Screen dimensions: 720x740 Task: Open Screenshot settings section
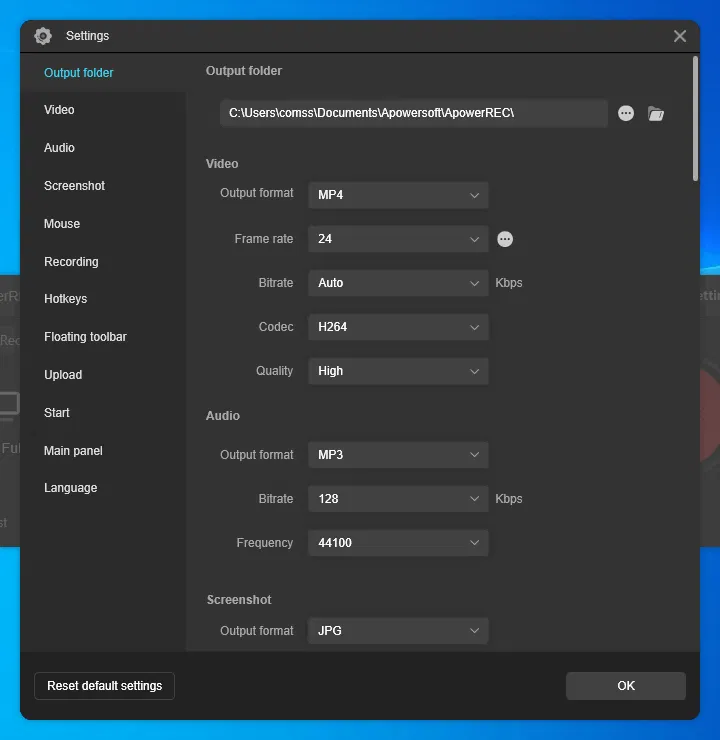74,185
